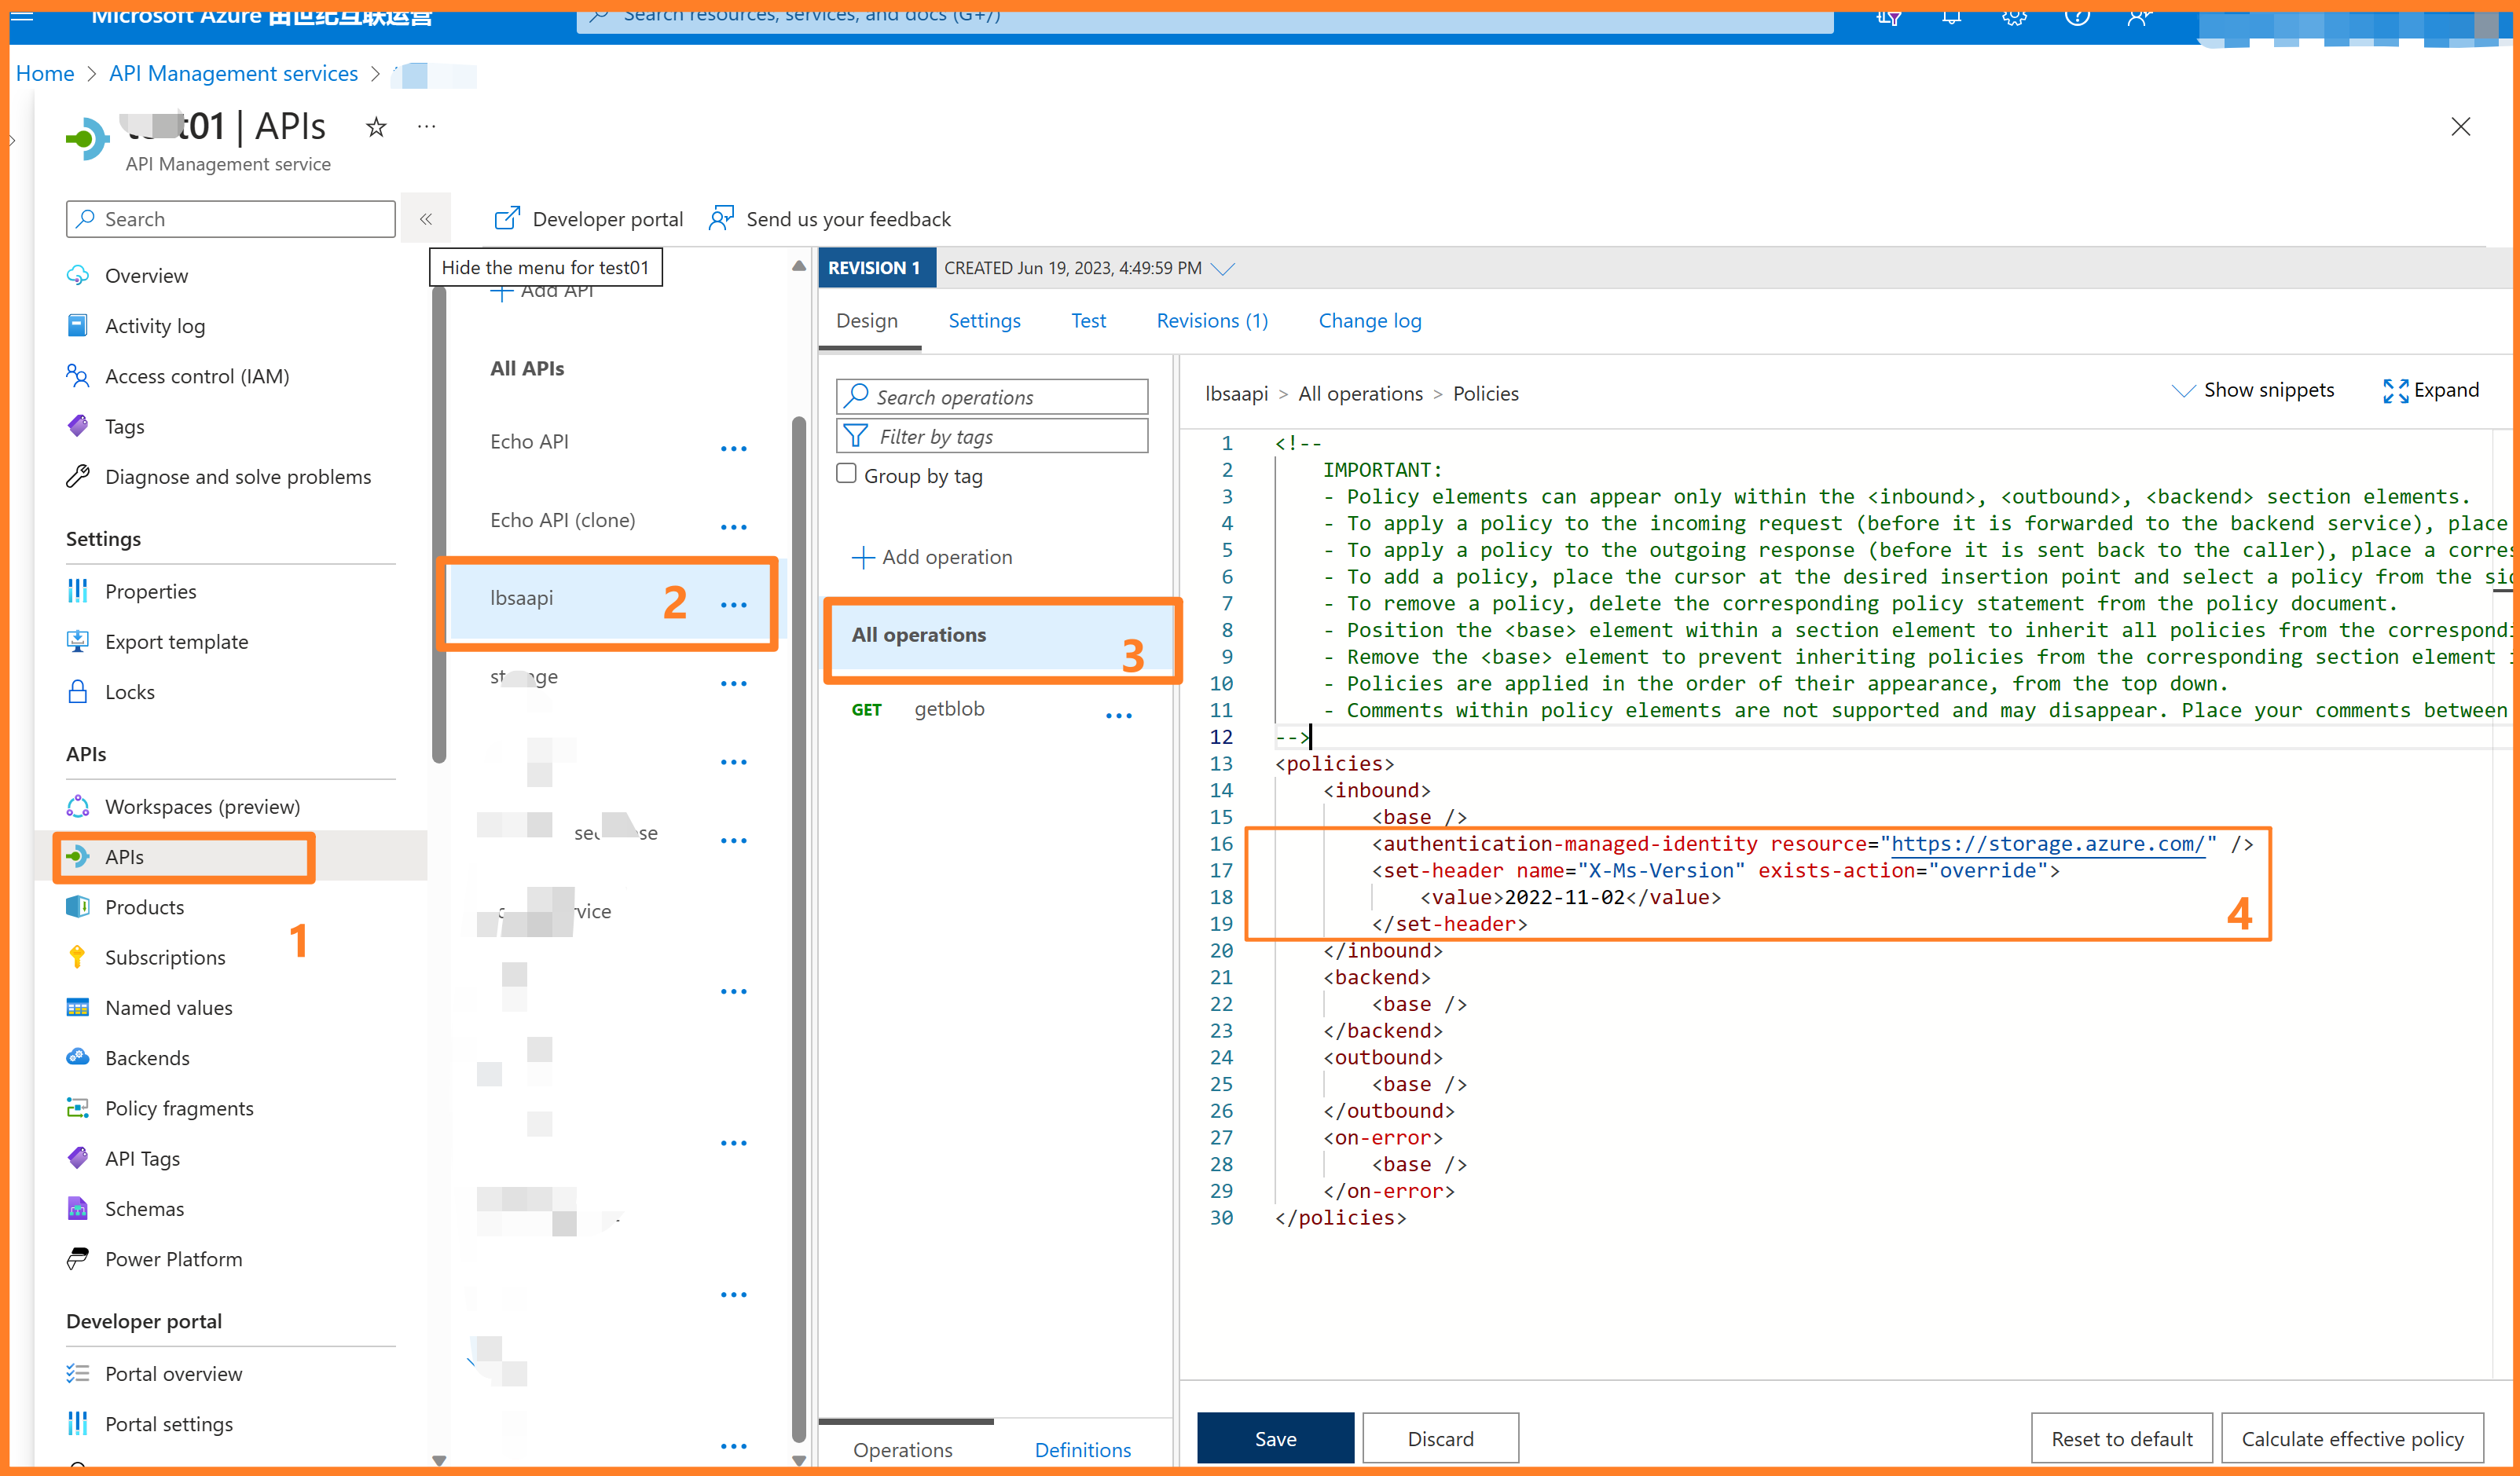Click the Activity log icon
Image resolution: width=2520 pixels, height=1476 pixels.
[x=77, y=325]
